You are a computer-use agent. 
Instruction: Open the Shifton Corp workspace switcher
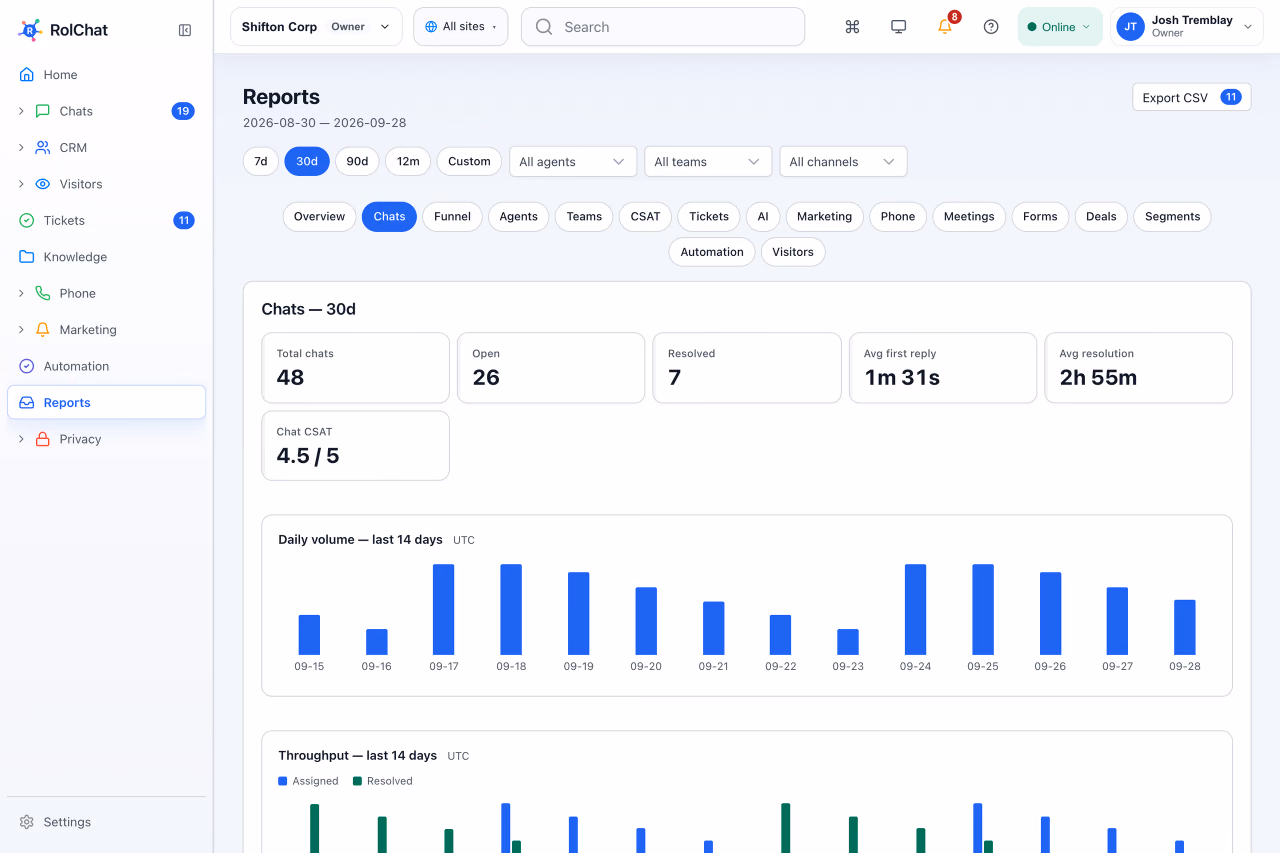[x=316, y=27]
